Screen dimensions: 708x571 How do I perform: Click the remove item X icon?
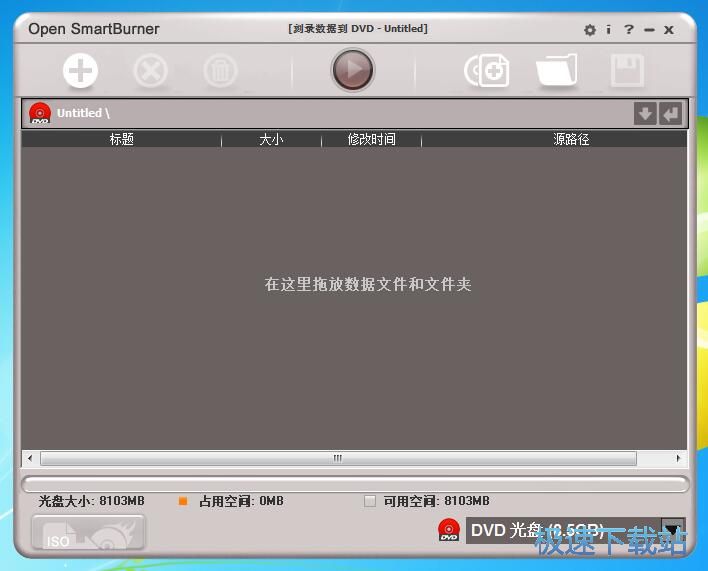(150, 71)
